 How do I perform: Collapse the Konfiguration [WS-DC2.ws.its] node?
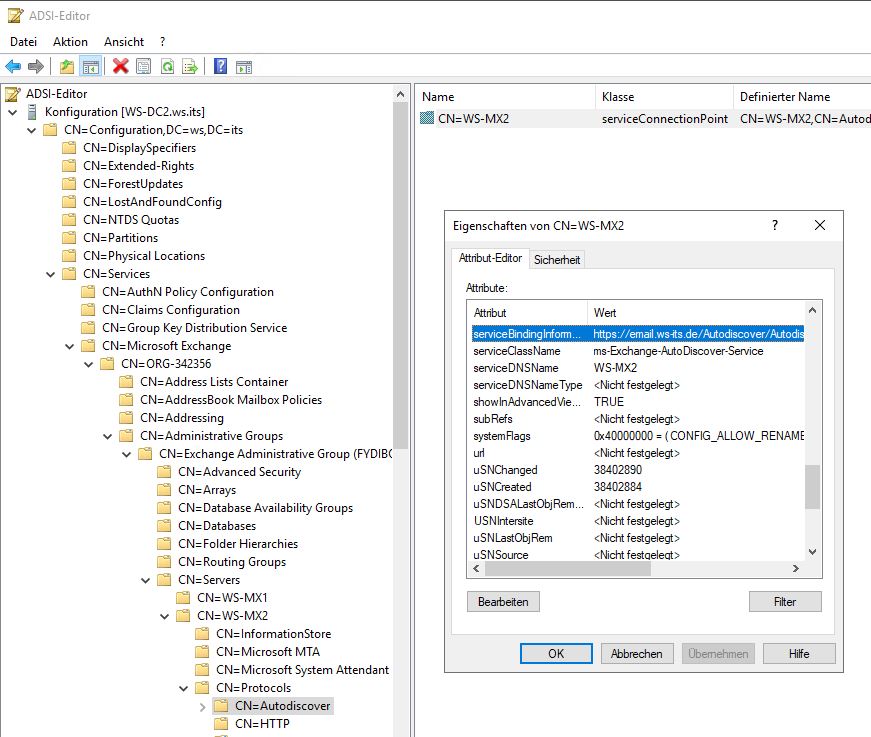(13, 112)
